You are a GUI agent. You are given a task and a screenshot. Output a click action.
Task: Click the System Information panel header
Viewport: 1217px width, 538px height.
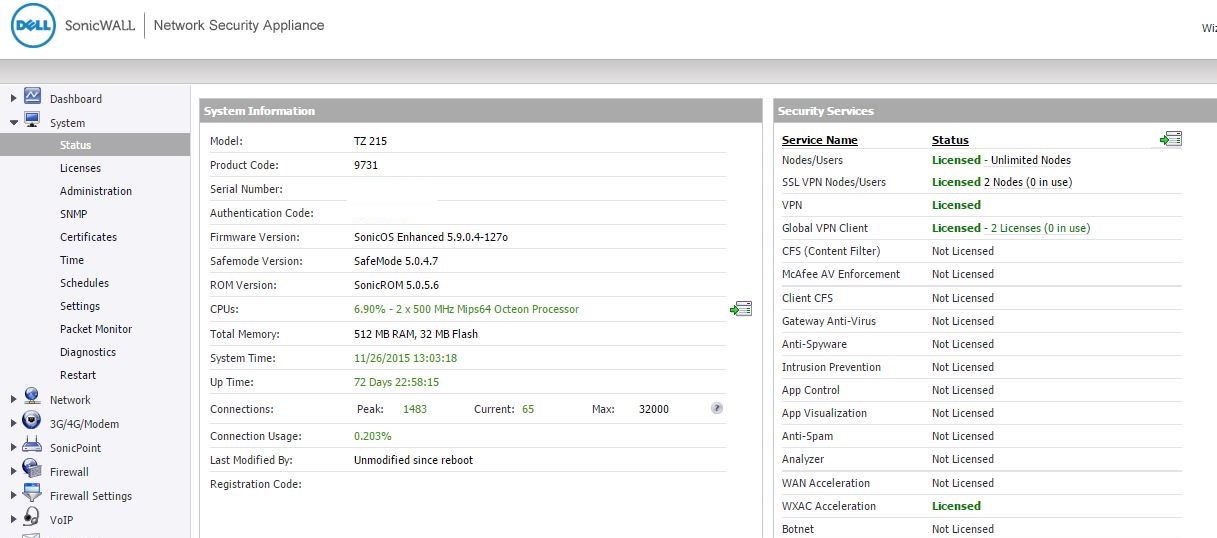point(481,111)
